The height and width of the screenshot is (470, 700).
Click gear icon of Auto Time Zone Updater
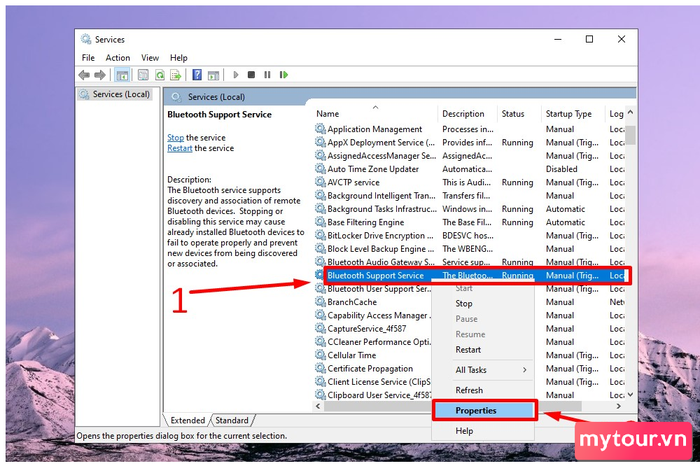320,169
